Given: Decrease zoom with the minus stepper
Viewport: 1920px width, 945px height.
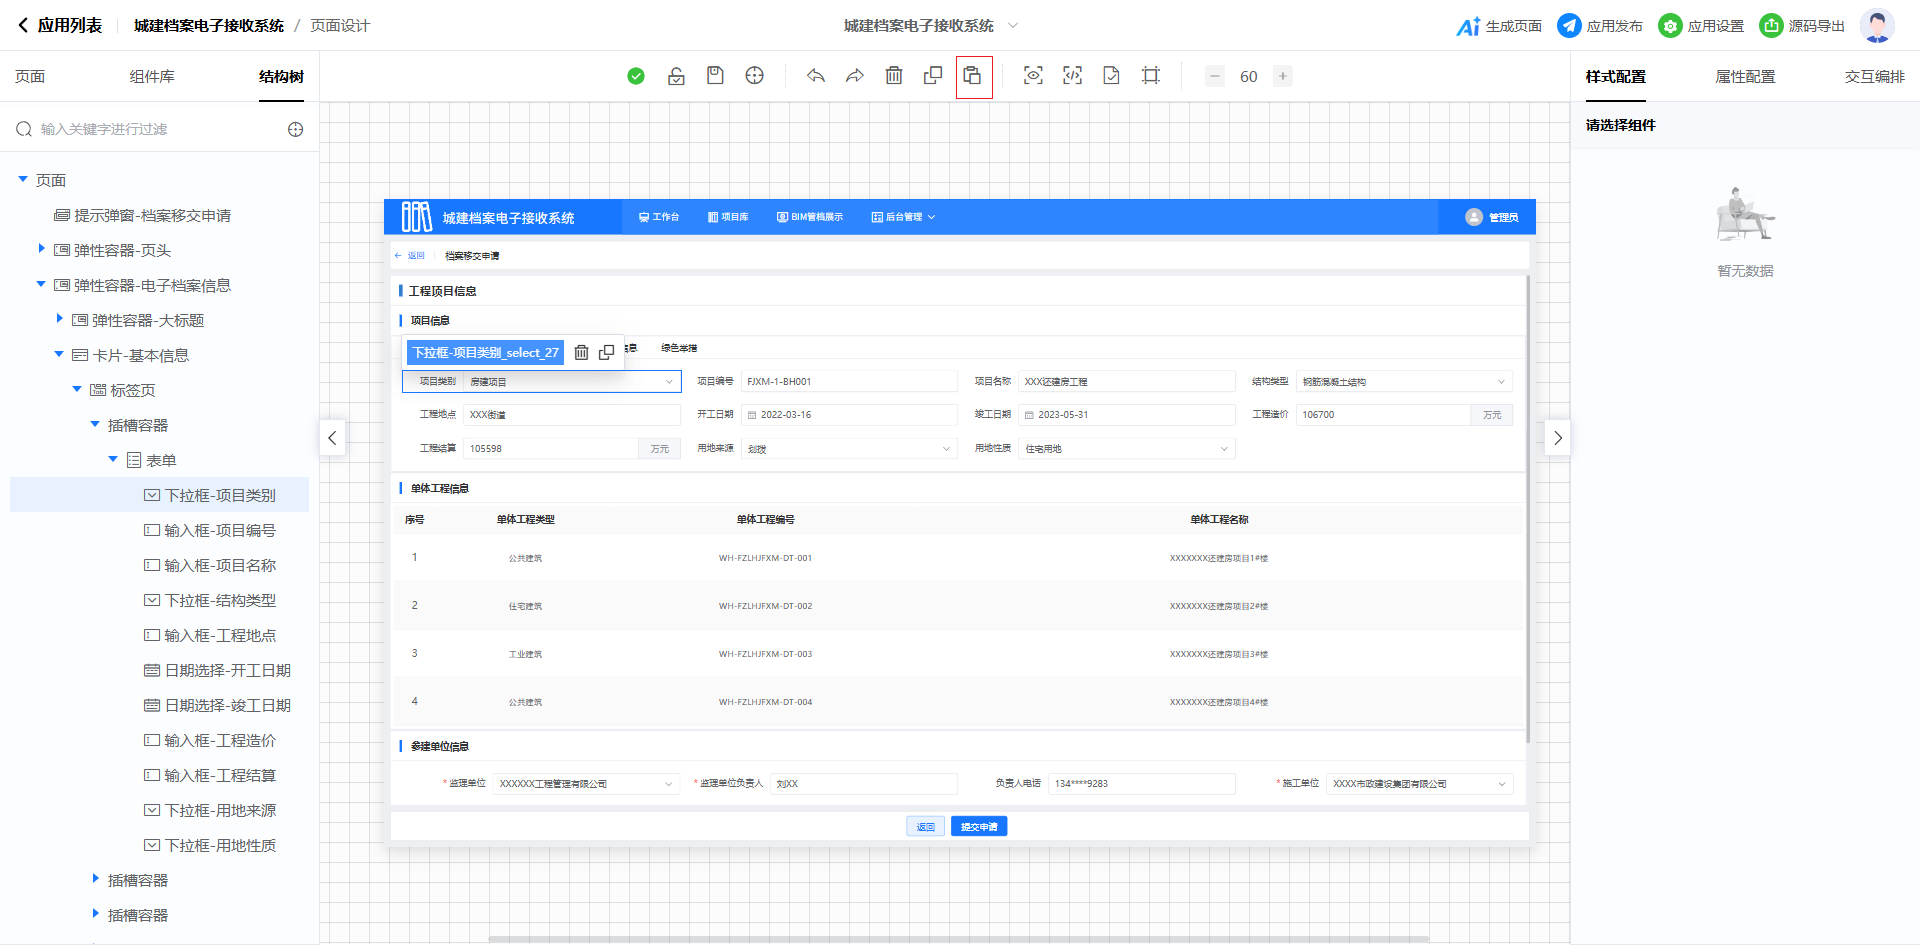Looking at the screenshot, I should (1215, 76).
